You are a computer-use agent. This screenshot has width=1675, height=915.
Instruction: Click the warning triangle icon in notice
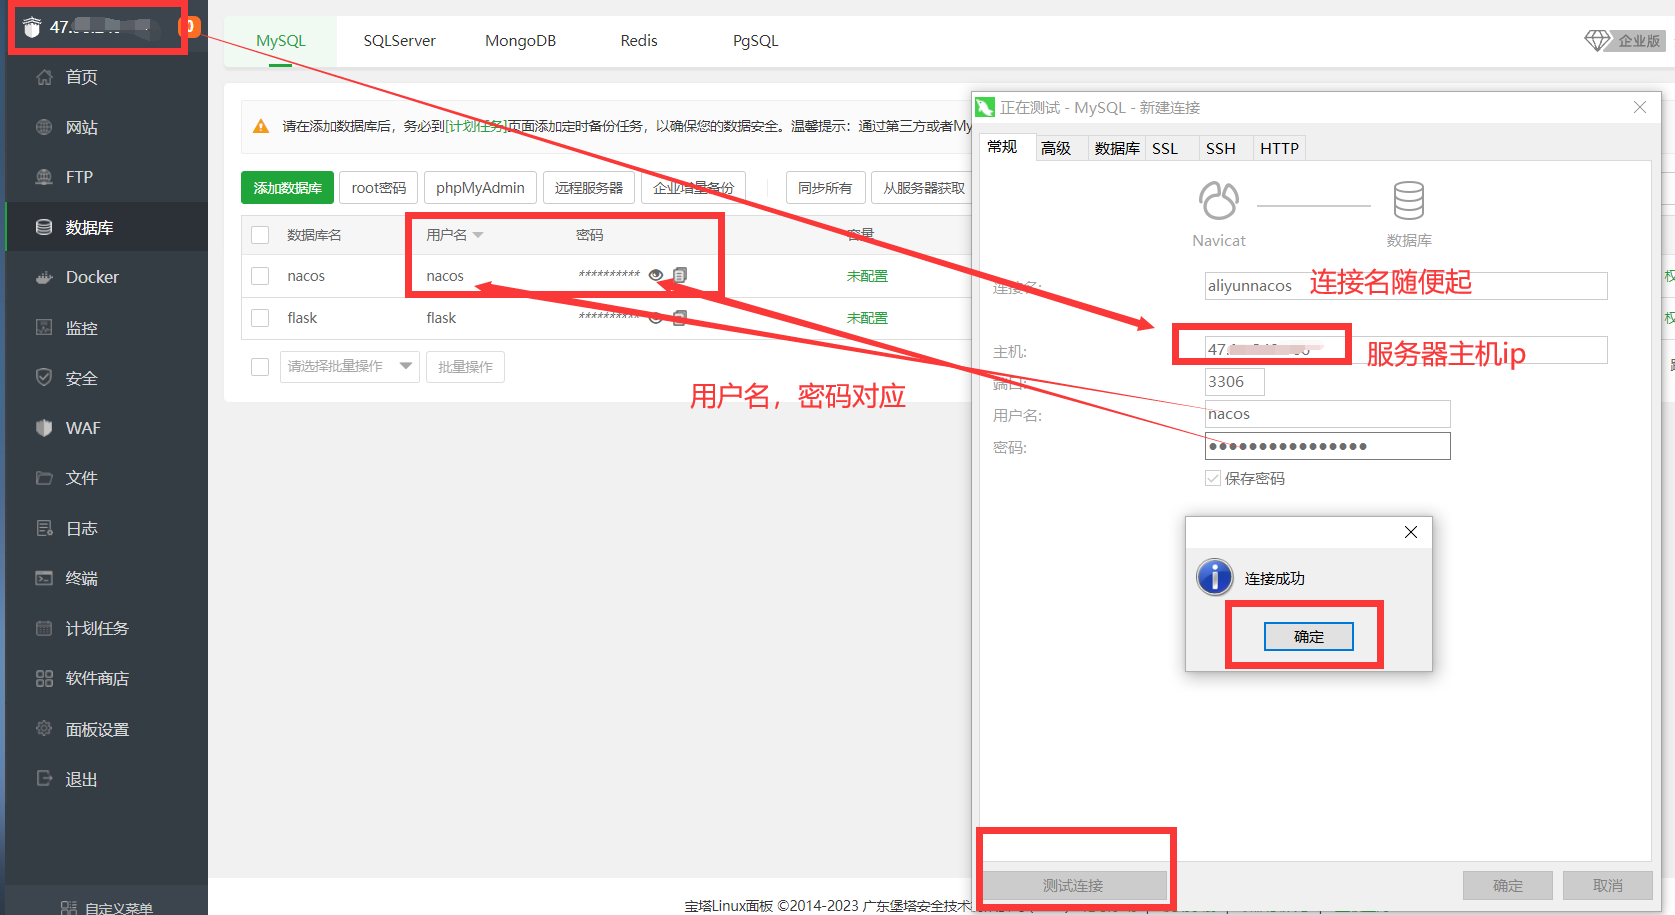[x=261, y=126]
